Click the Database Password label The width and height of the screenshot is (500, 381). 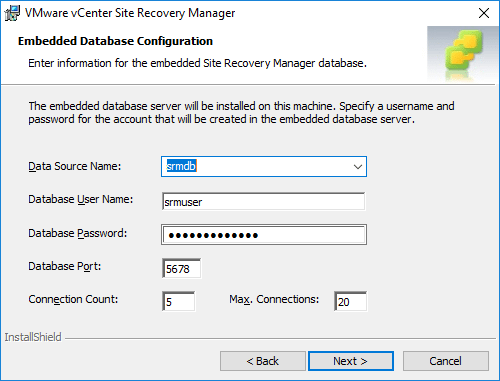[78, 233]
